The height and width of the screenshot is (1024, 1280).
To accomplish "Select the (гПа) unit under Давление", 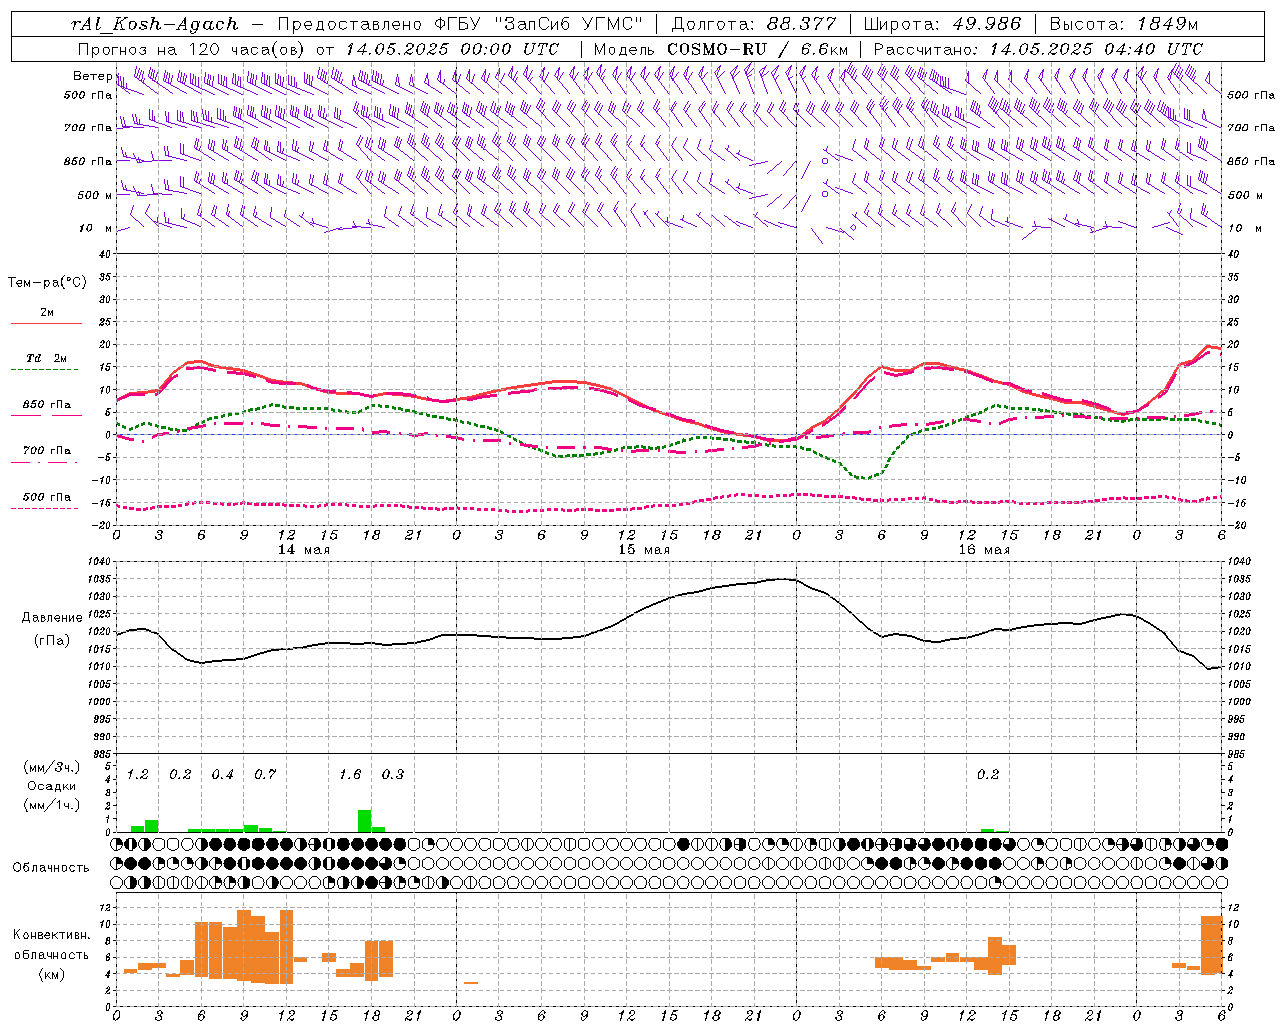I will click(x=52, y=641).
